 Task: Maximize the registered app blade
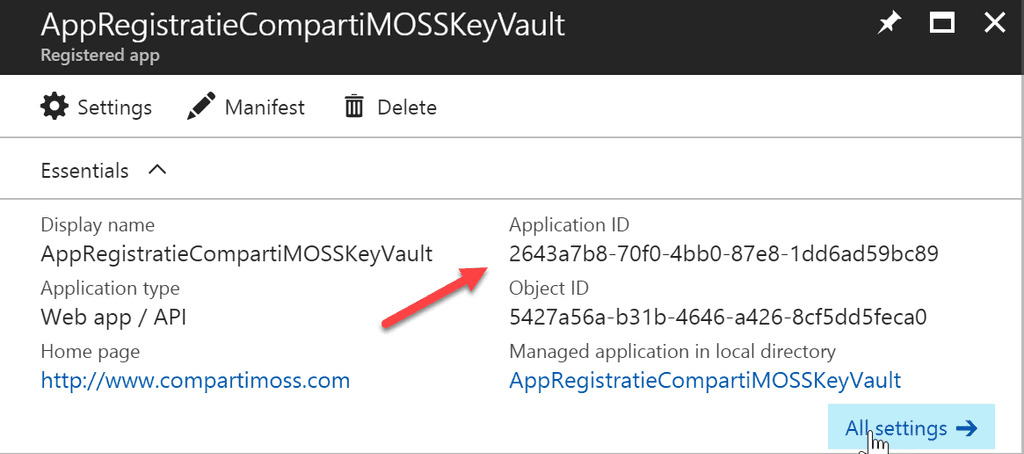coord(941,24)
